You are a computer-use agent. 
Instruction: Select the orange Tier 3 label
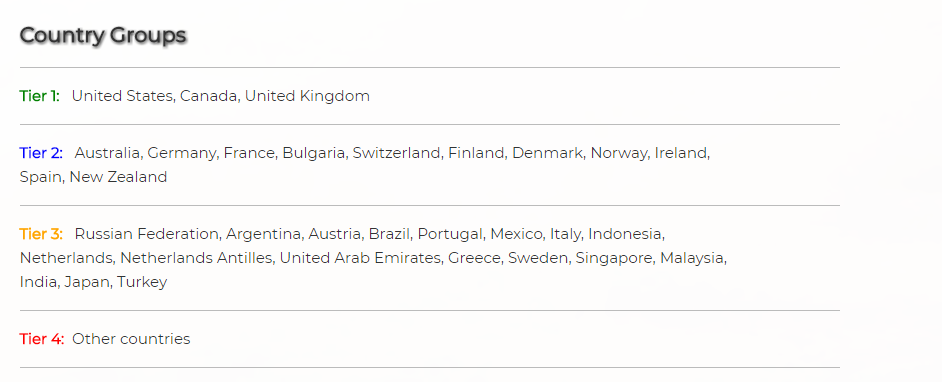coord(41,234)
